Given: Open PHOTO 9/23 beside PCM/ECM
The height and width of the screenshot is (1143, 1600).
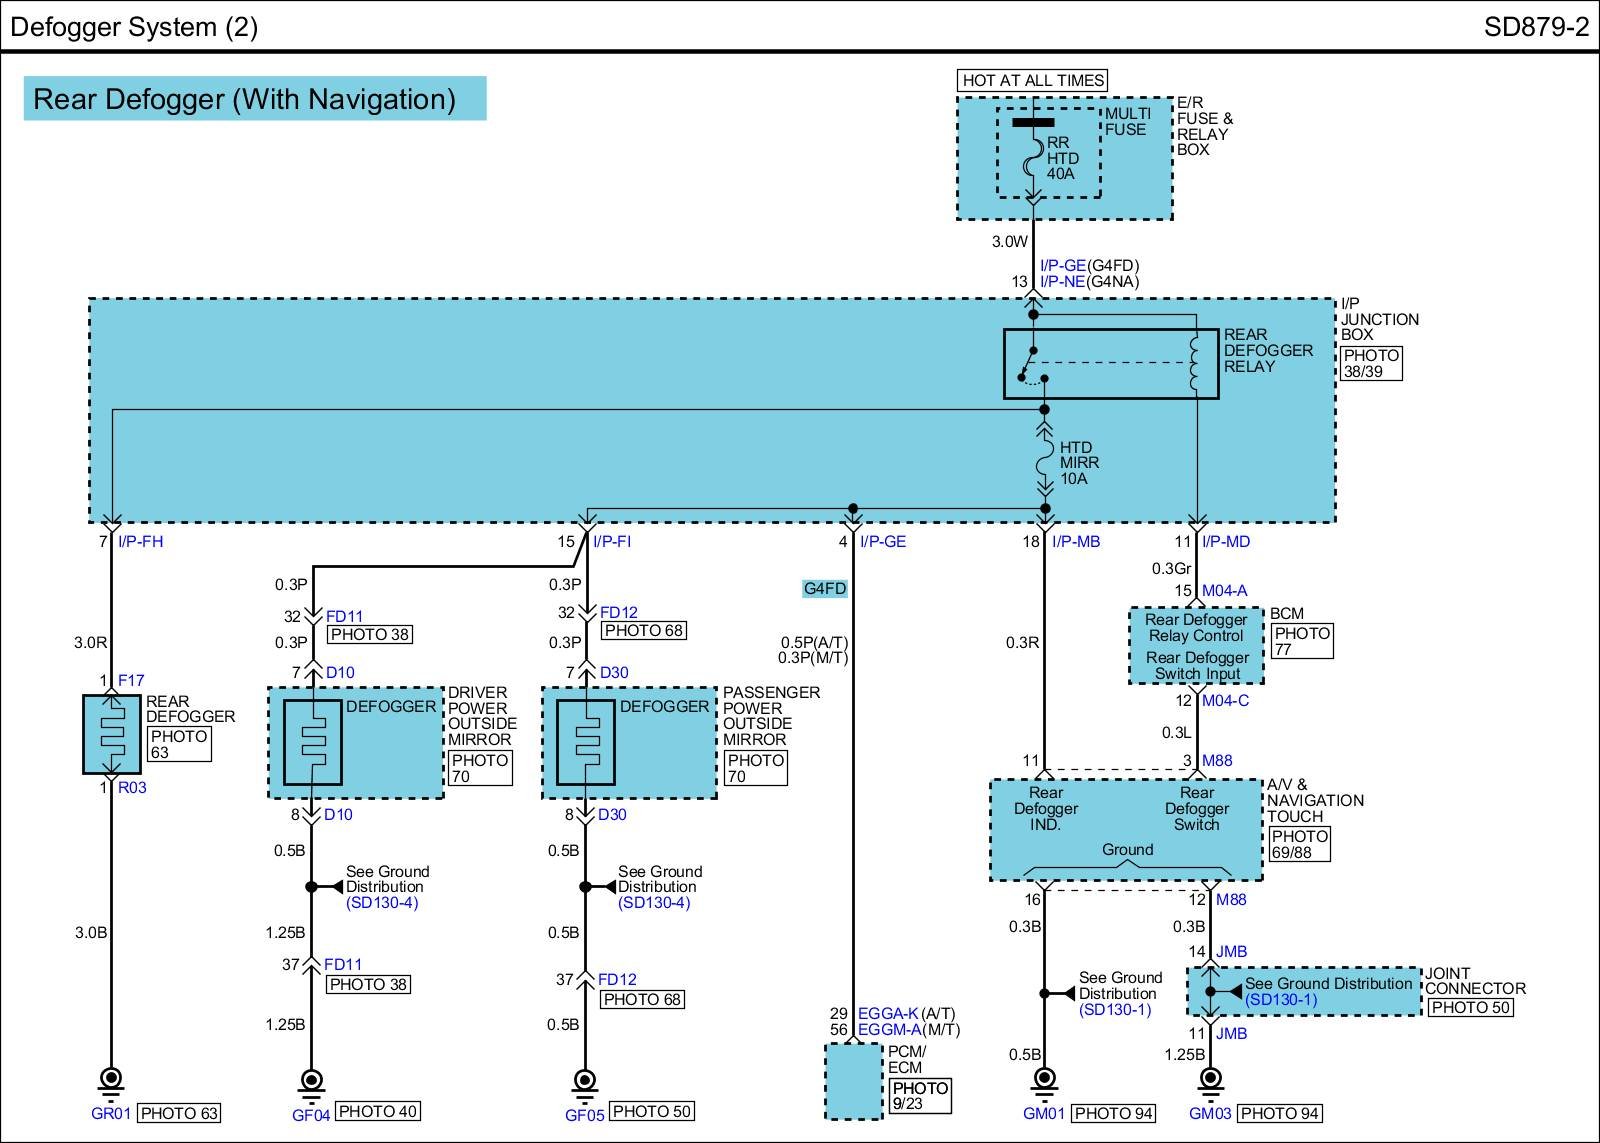Looking at the screenshot, I should coord(920,1096).
